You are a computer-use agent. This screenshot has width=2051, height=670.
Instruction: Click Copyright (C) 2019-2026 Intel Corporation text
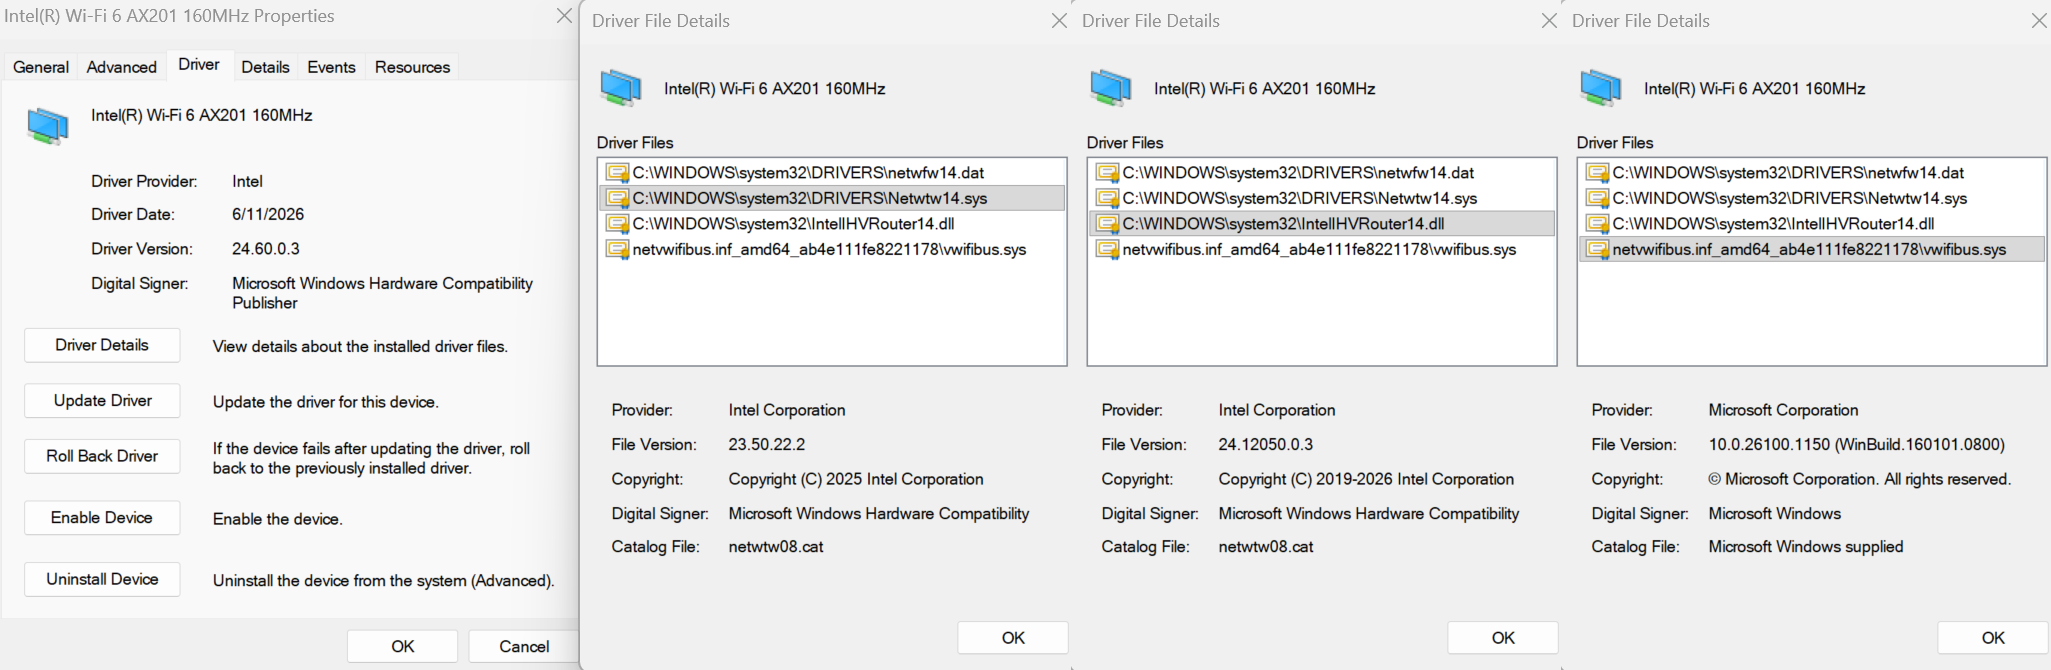pyautogui.click(x=1366, y=479)
